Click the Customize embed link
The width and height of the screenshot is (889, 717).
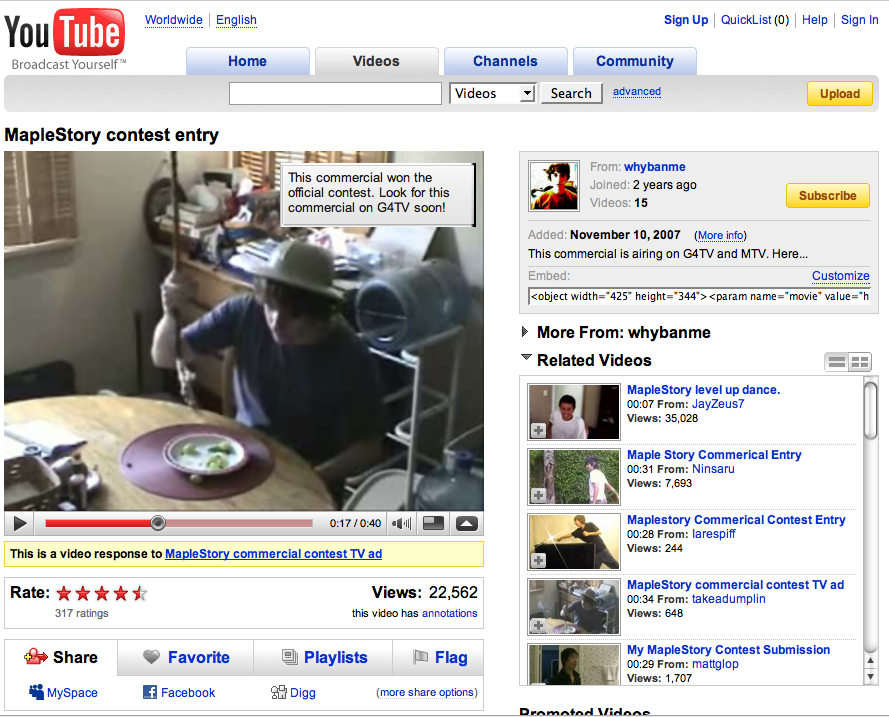pyautogui.click(x=841, y=275)
